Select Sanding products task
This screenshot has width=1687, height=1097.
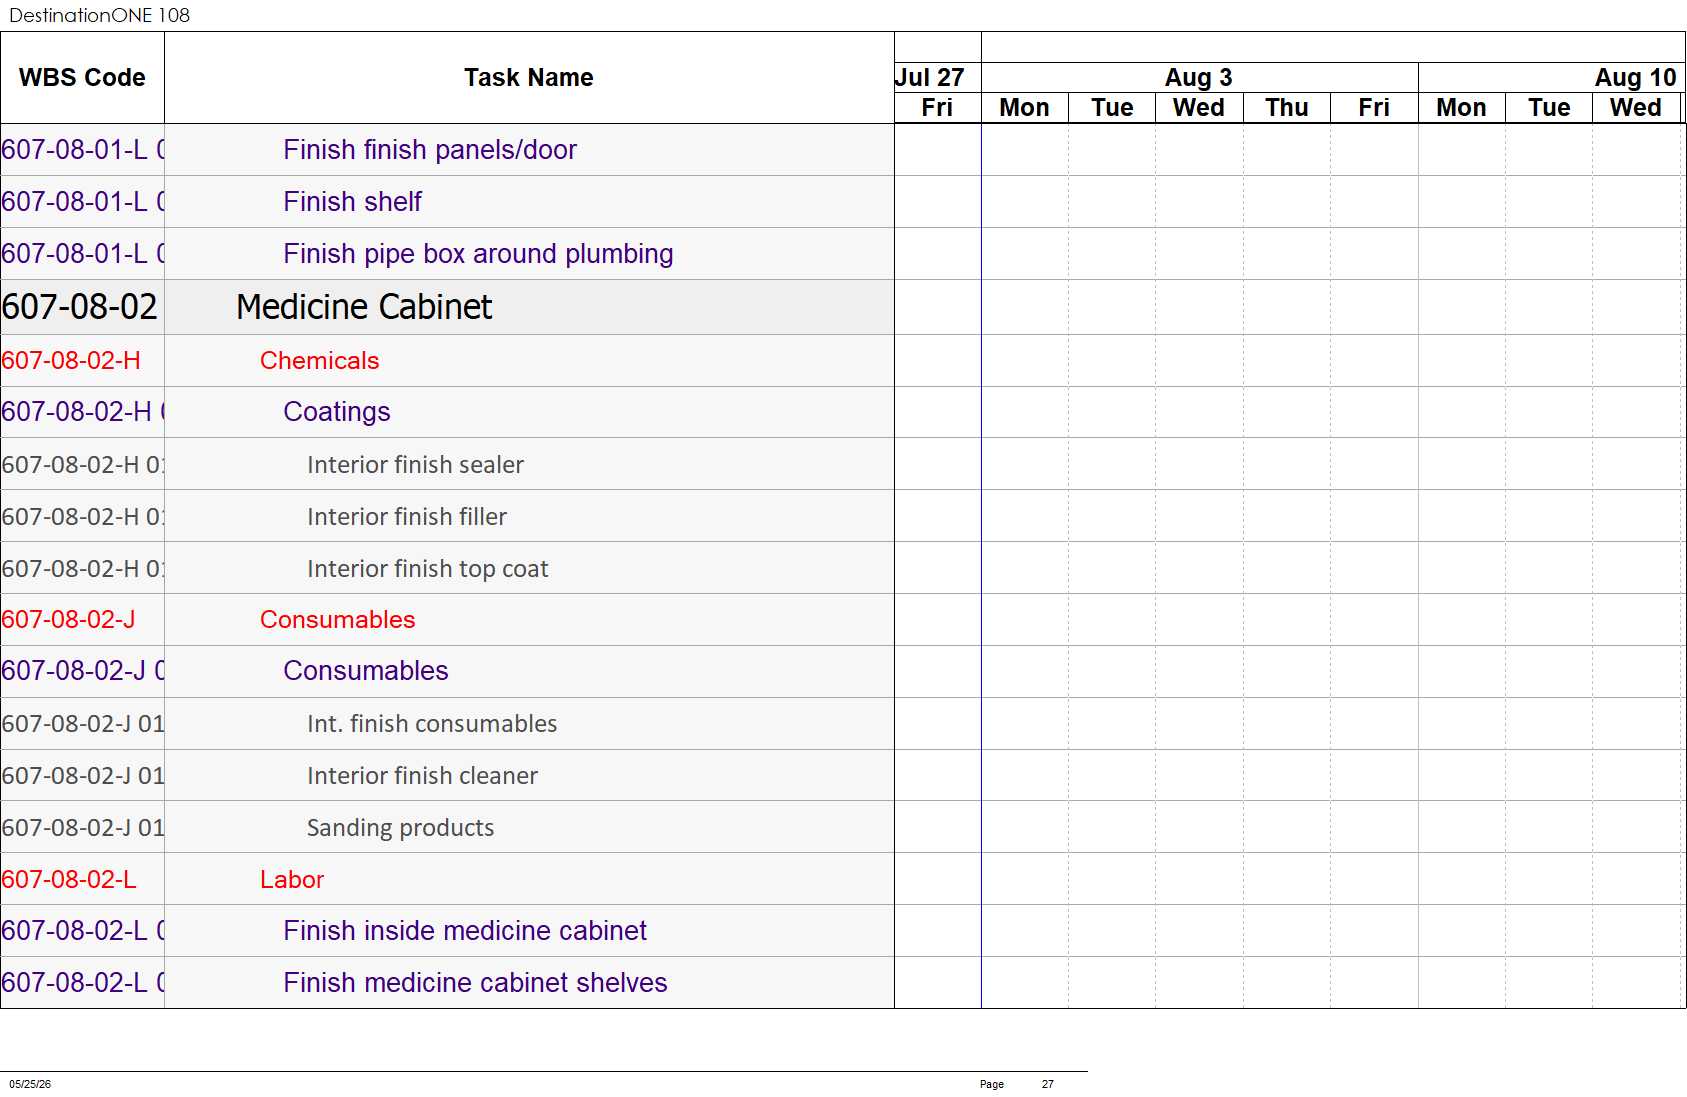click(400, 828)
